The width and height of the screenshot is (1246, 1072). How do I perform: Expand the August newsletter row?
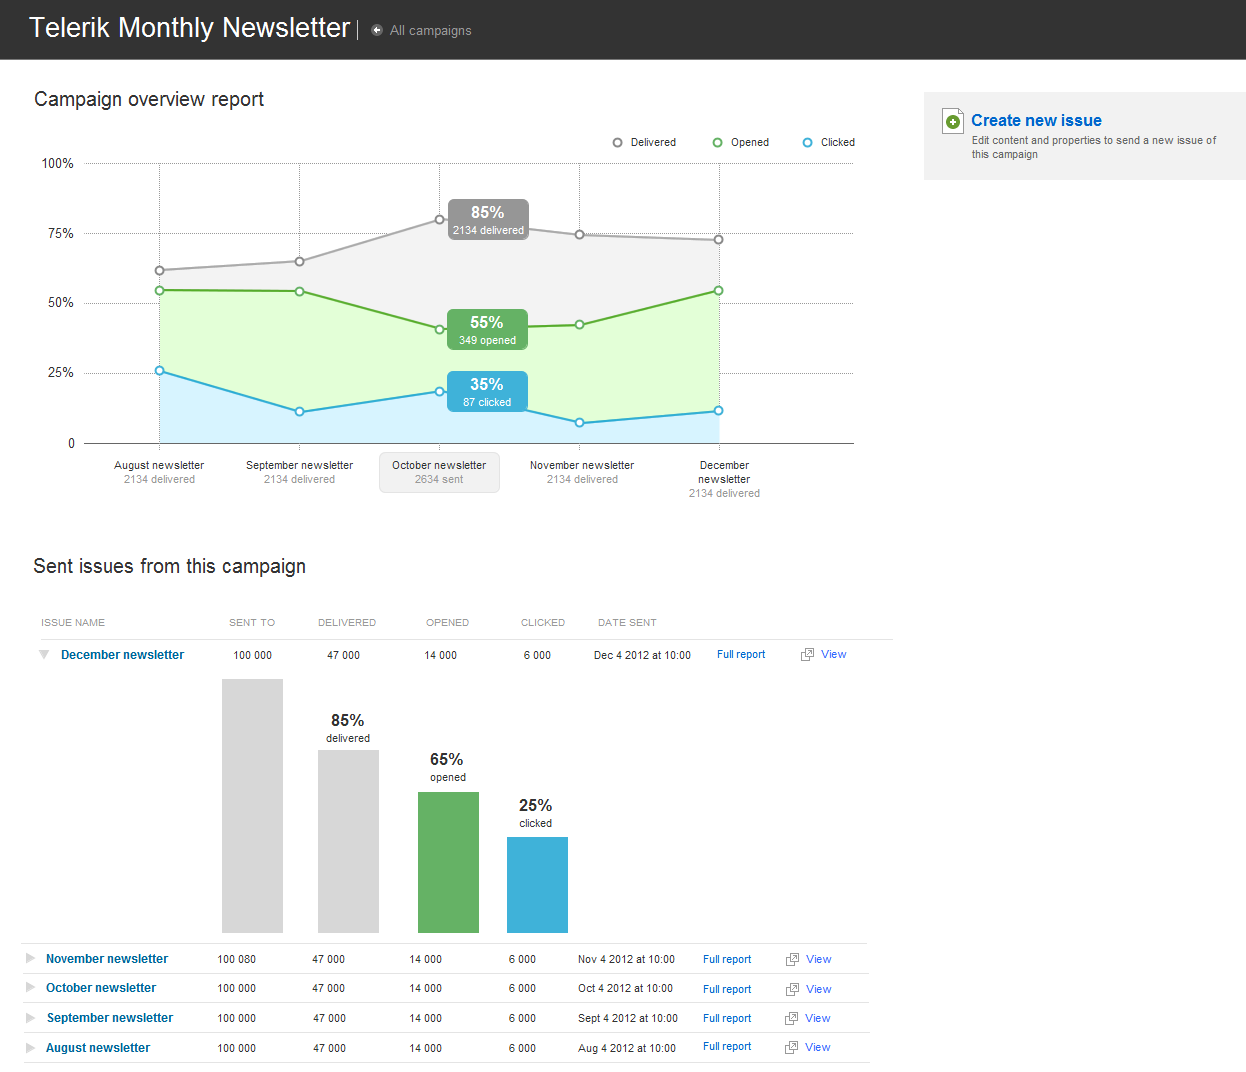[30, 1048]
